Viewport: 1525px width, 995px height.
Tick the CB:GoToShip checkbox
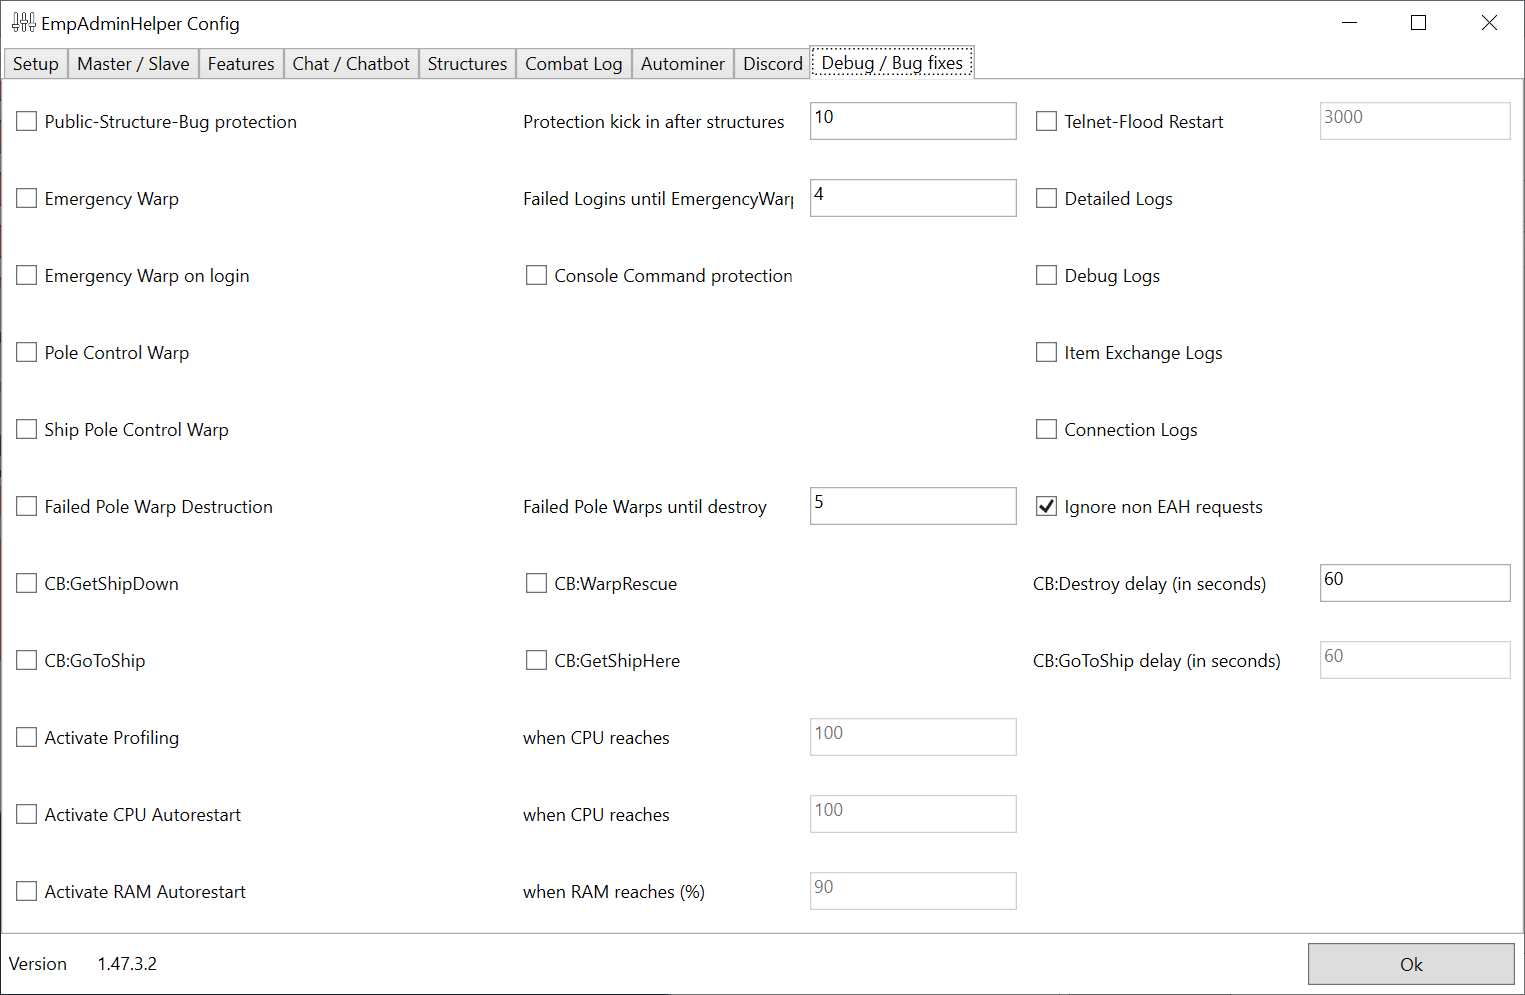[27, 660]
